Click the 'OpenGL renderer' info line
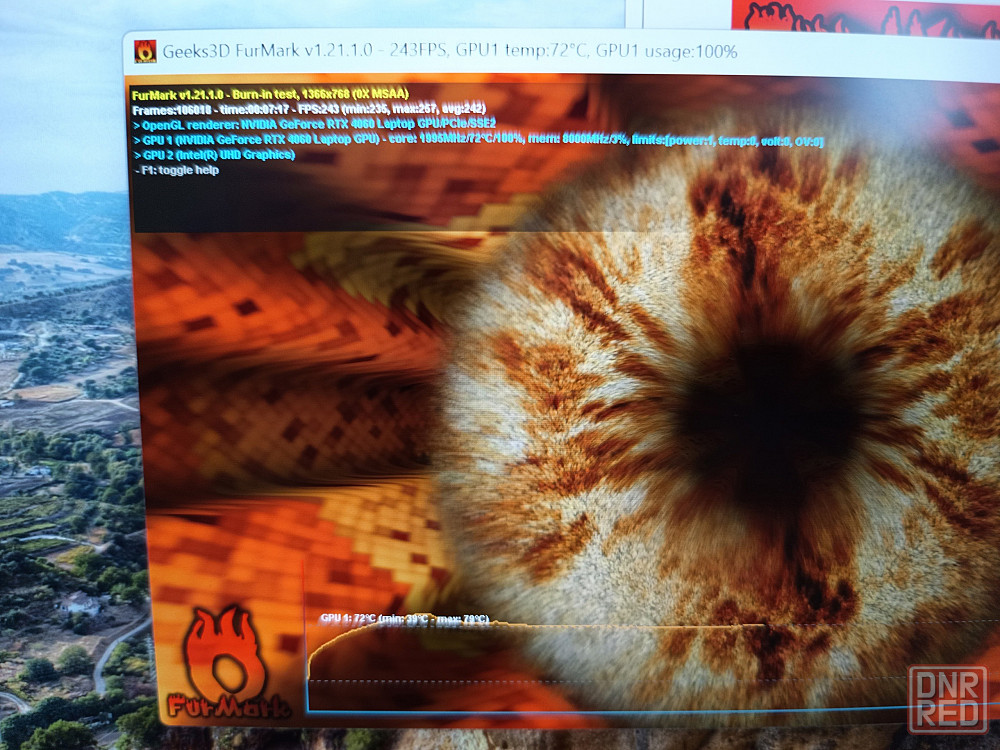The width and height of the screenshot is (1000, 750). (314, 124)
